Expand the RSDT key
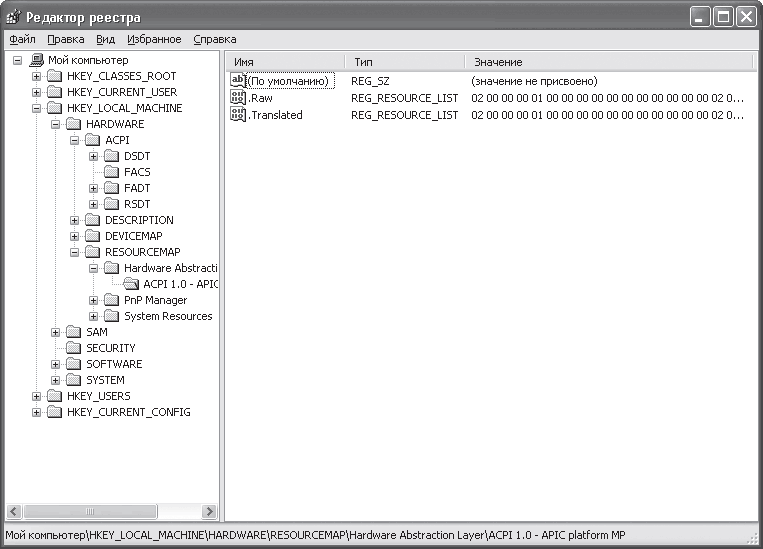This screenshot has width=763, height=549. click(93, 204)
